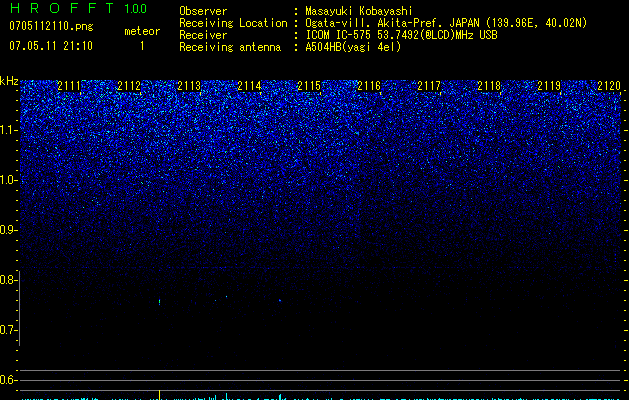Click the 1.0 frequency axis label
This screenshot has height=400, width=629.
(x=9, y=180)
